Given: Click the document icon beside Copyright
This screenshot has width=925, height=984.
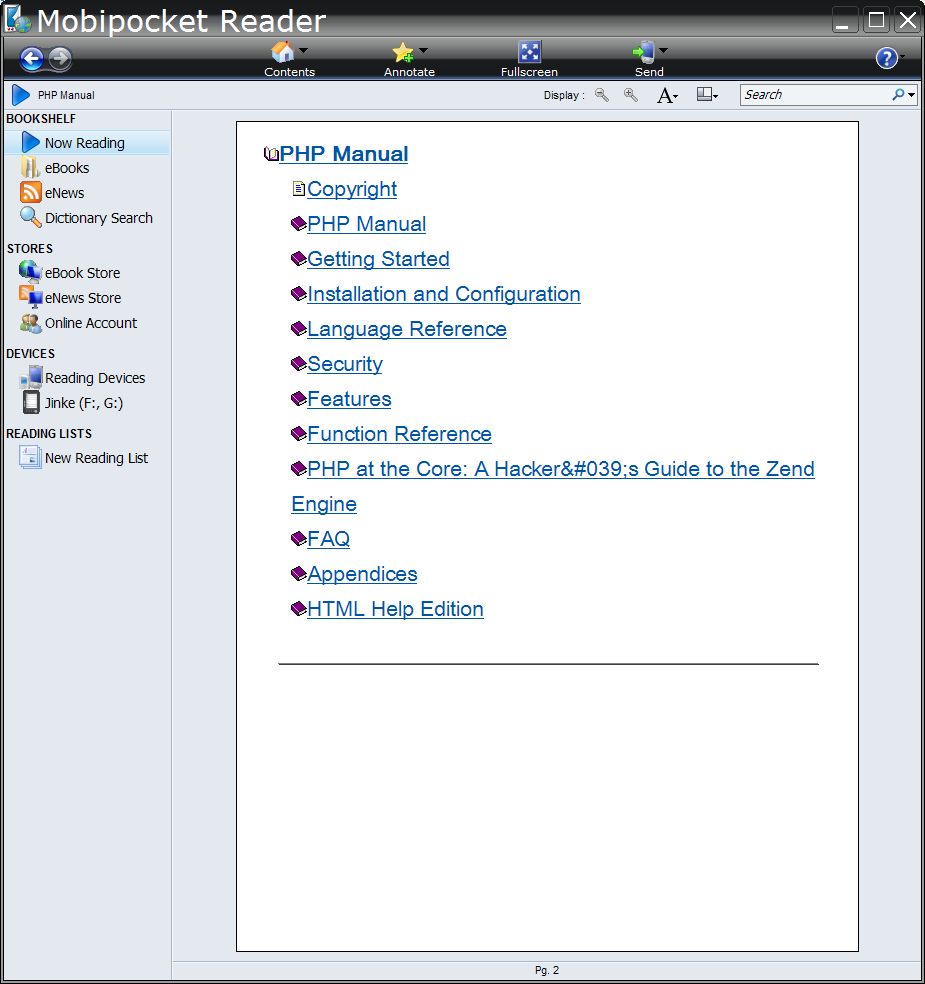Looking at the screenshot, I should (299, 188).
